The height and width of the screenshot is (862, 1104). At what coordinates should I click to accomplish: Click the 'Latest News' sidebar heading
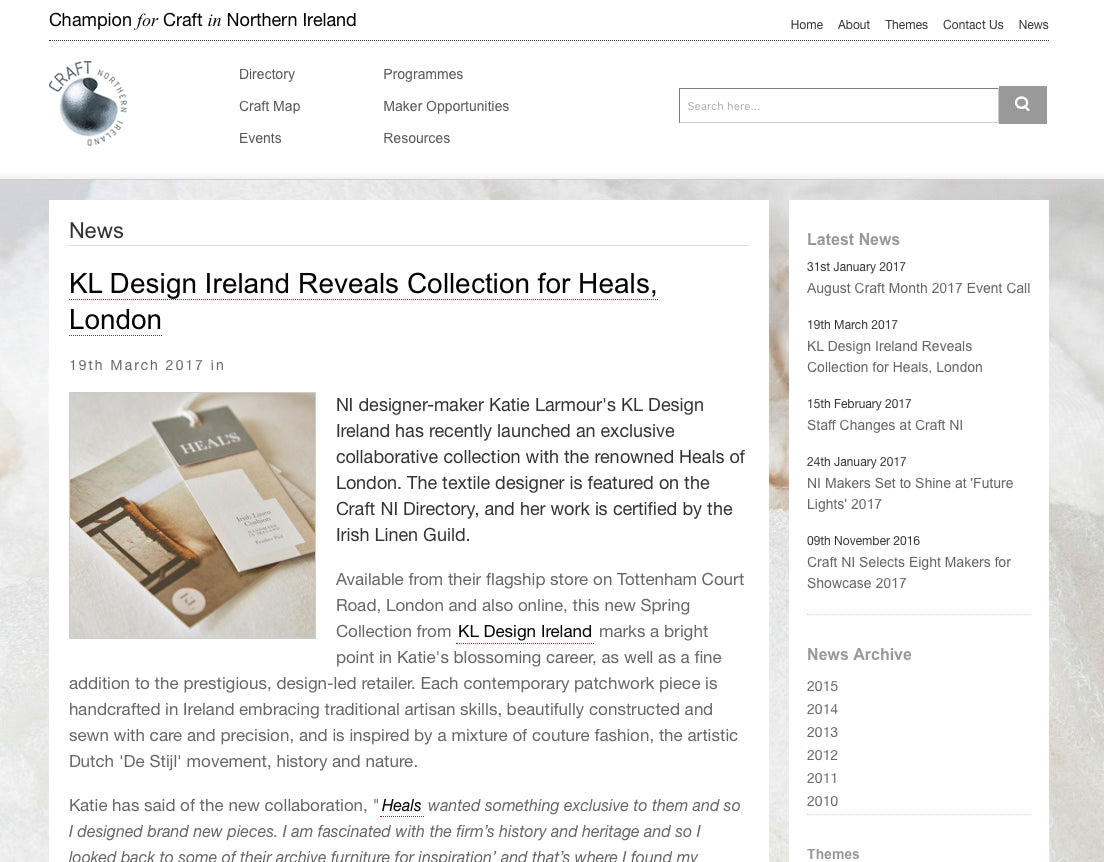point(853,239)
